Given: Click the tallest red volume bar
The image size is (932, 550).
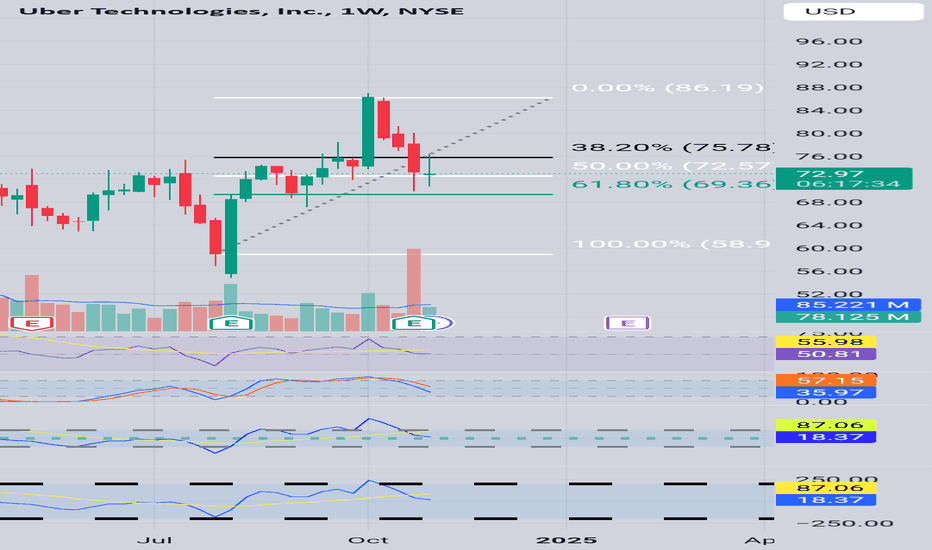Looking at the screenshot, I should click(414, 290).
